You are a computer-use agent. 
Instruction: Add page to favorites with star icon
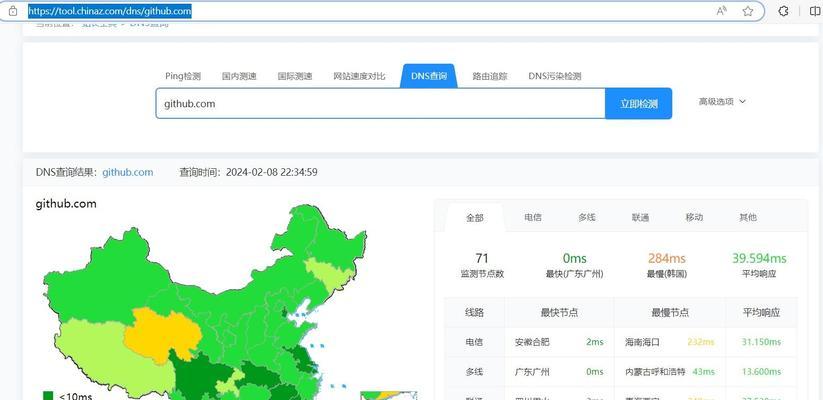748,11
